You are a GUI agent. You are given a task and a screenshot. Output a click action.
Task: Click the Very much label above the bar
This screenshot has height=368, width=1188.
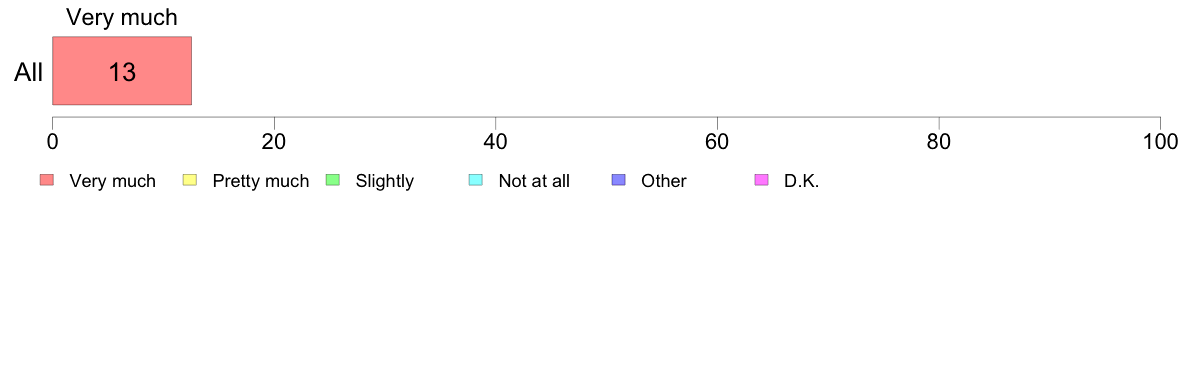(122, 17)
